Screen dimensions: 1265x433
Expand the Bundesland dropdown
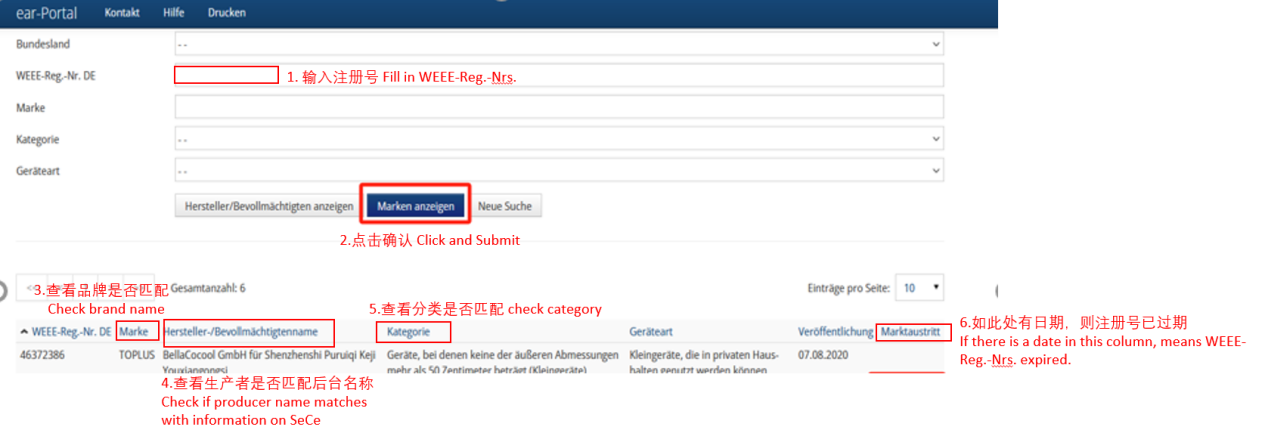(x=558, y=44)
